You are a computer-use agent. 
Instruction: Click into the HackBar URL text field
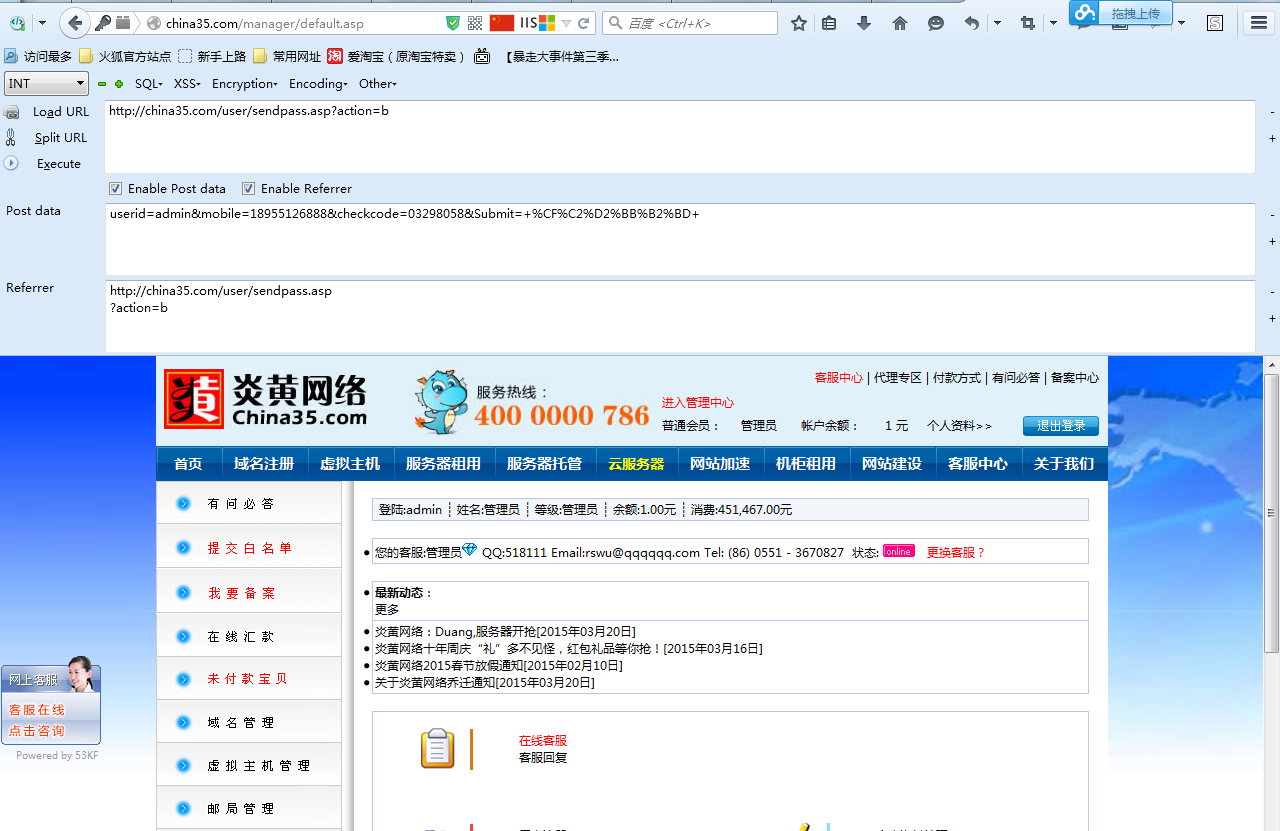click(x=680, y=137)
